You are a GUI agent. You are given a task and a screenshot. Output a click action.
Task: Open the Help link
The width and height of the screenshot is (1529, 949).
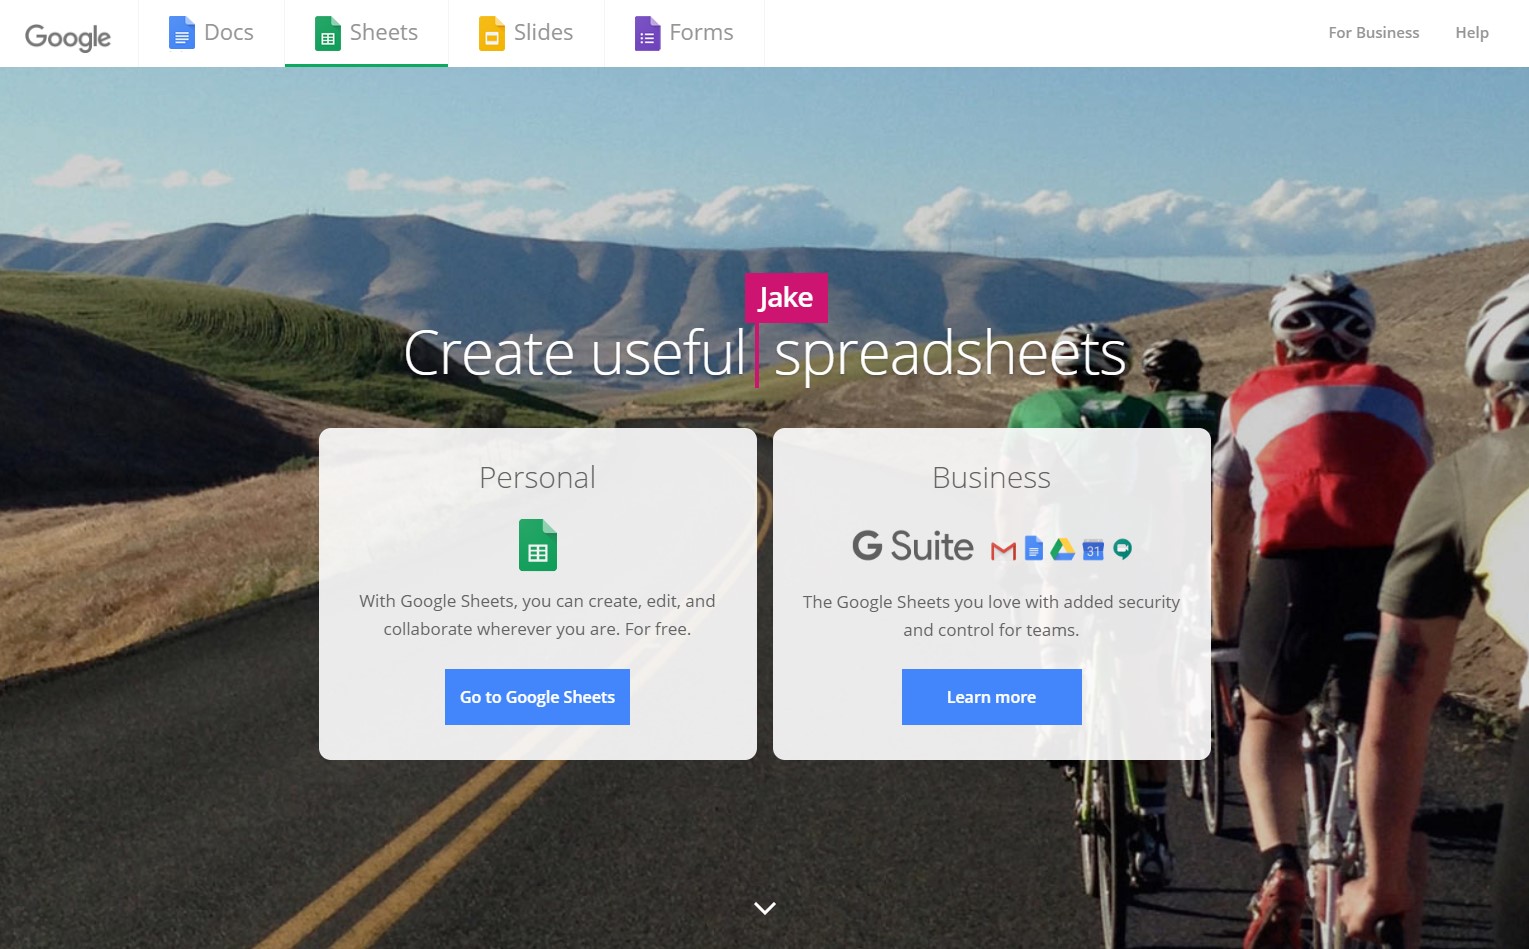coord(1472,33)
